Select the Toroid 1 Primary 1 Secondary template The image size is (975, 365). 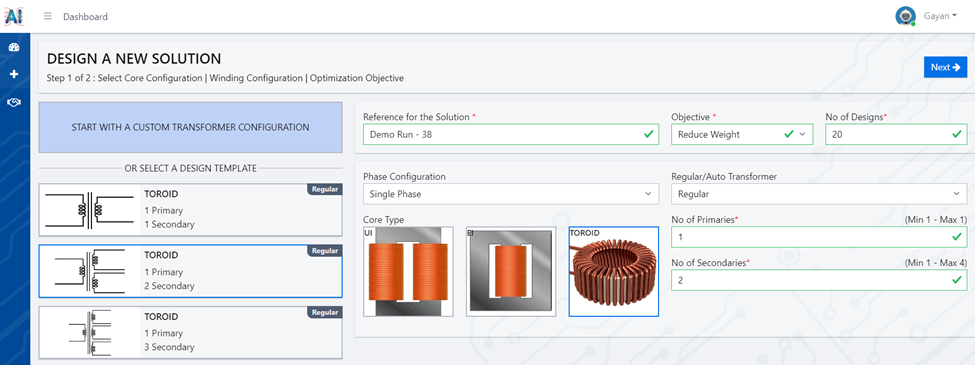pyautogui.click(x=190, y=210)
